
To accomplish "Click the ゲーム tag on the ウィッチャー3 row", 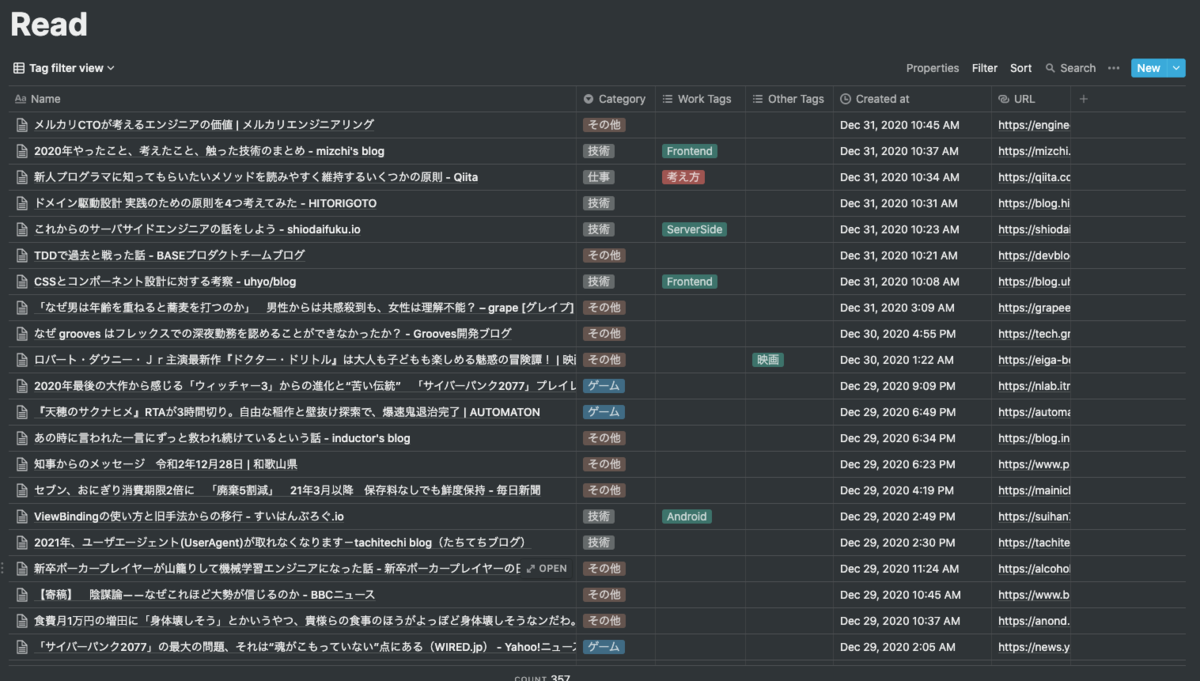I will point(604,385).
